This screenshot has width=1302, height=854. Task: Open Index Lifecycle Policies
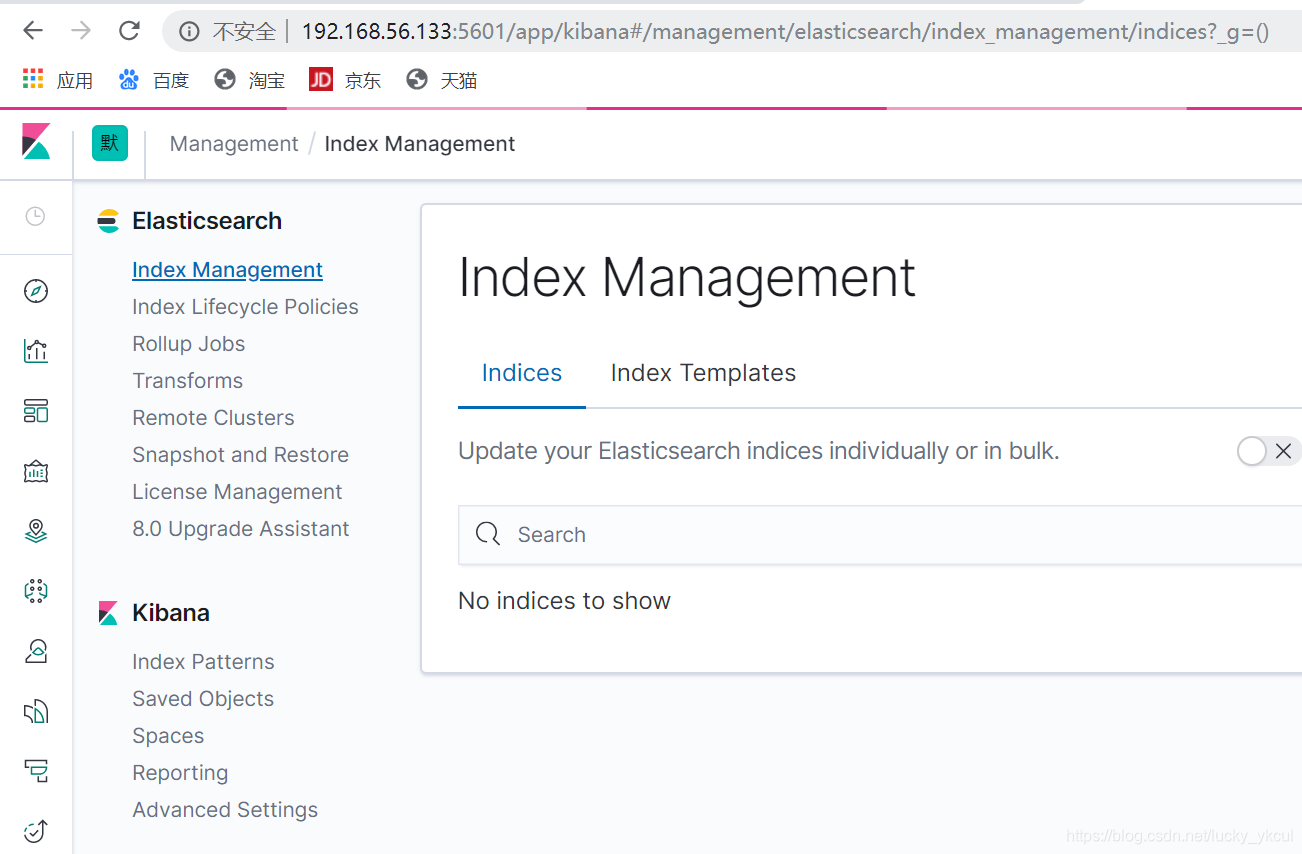tap(245, 307)
